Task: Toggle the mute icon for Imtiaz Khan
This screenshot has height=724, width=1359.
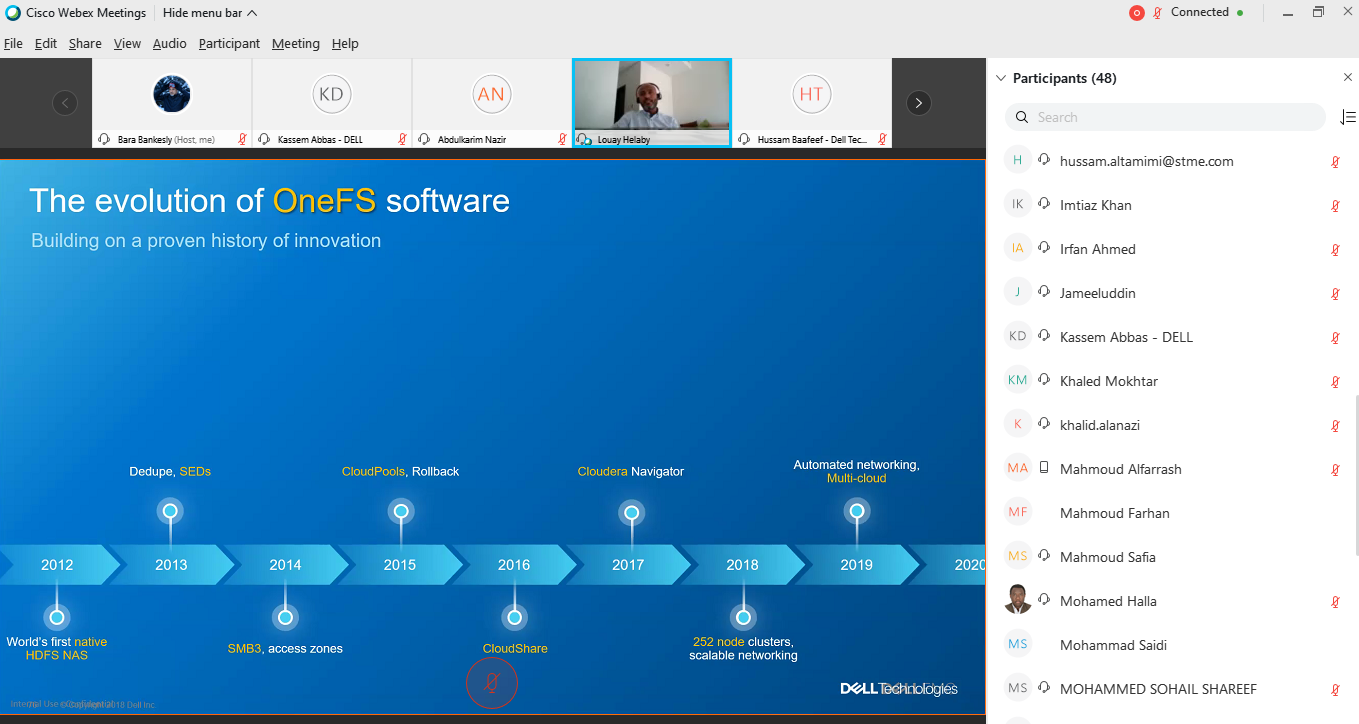Action: point(1335,205)
